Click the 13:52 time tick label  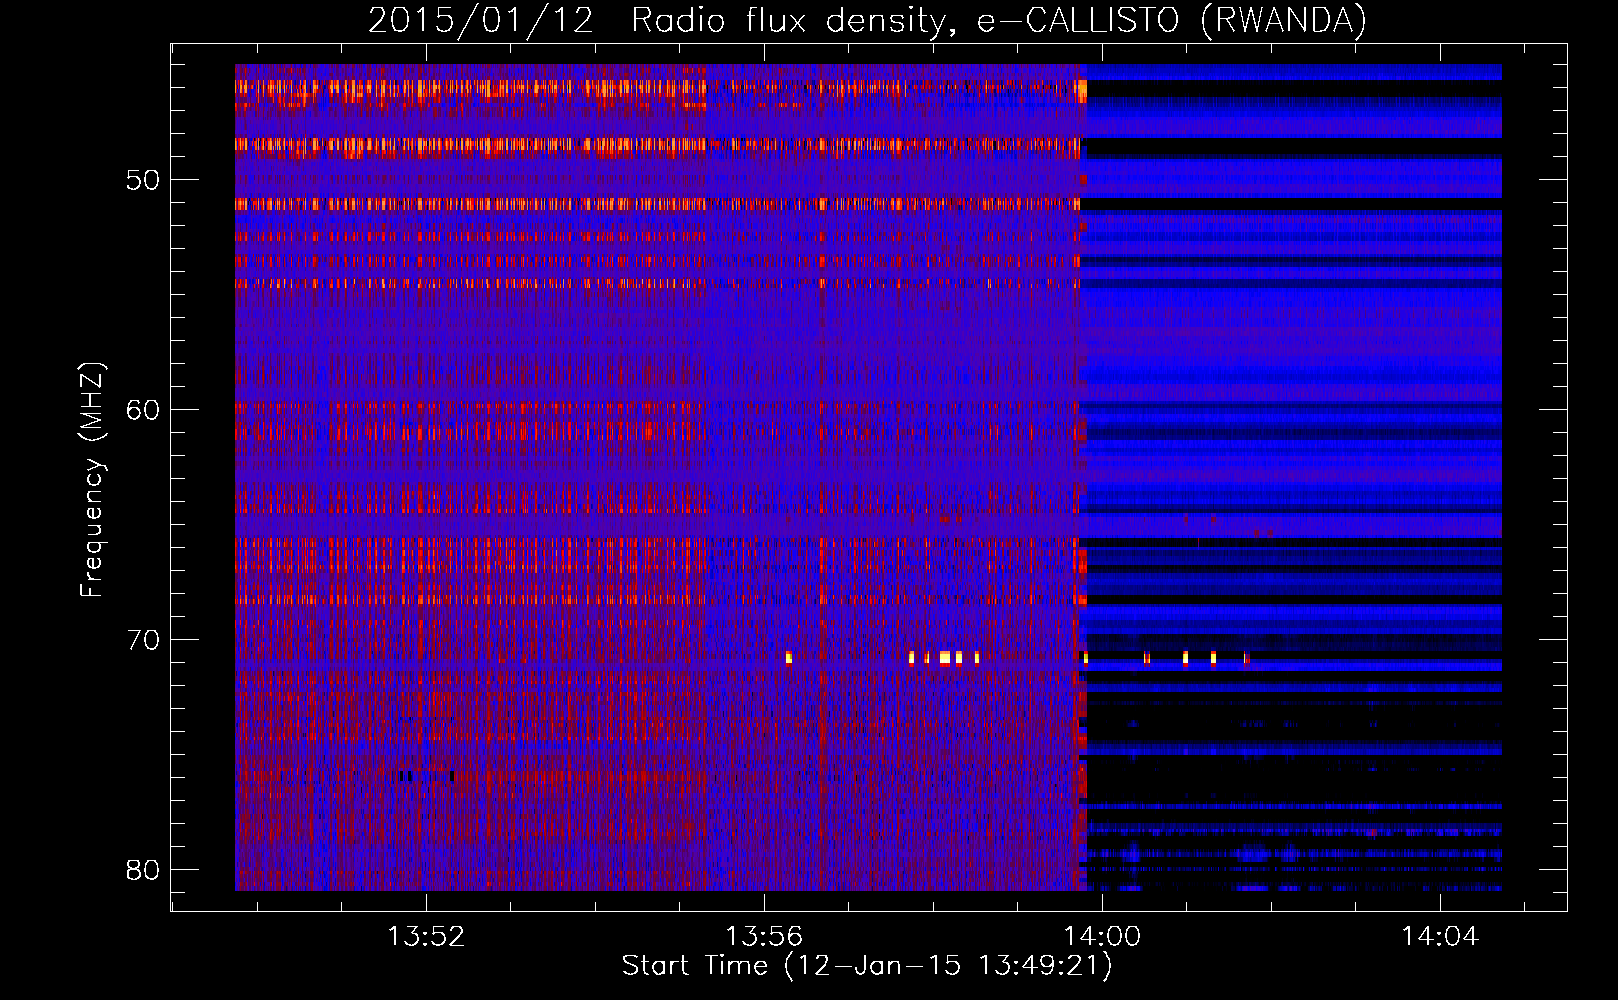pos(426,937)
